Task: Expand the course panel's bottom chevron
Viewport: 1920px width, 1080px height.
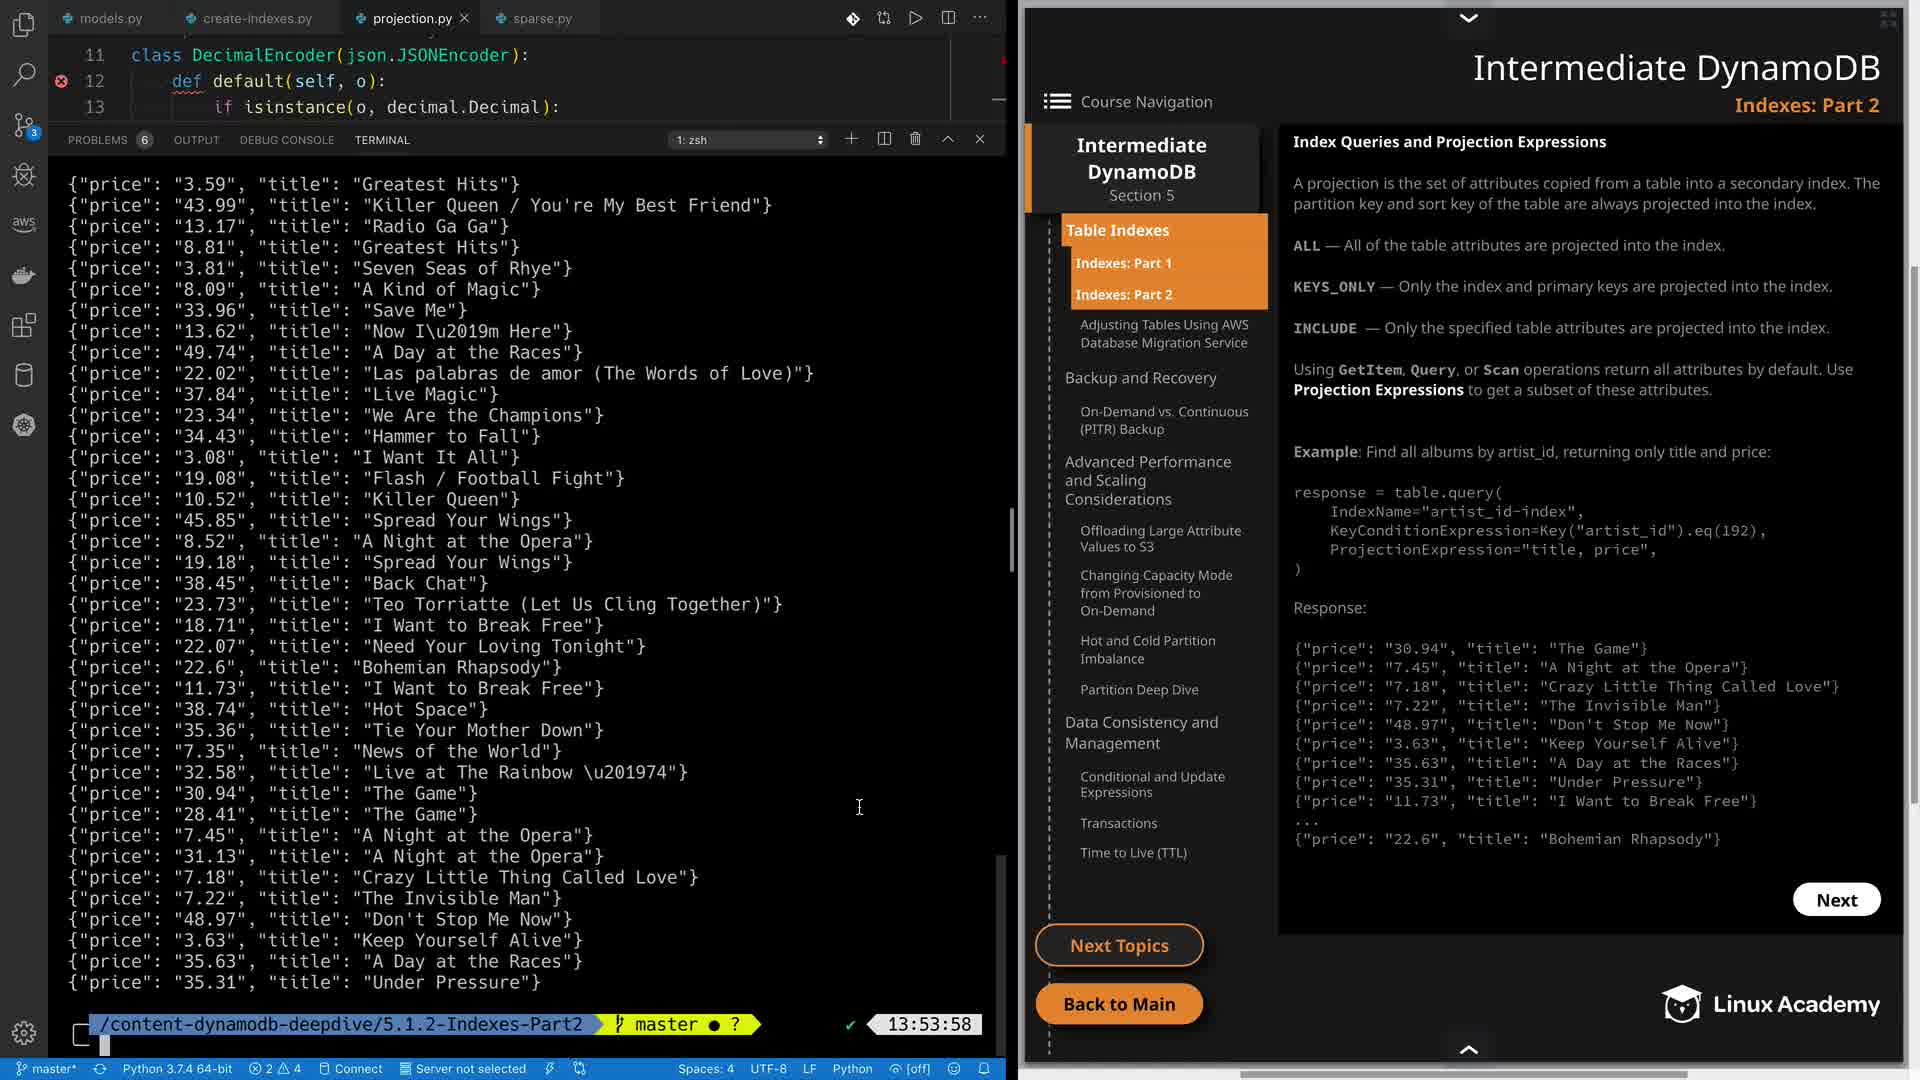Action: [1468, 1049]
